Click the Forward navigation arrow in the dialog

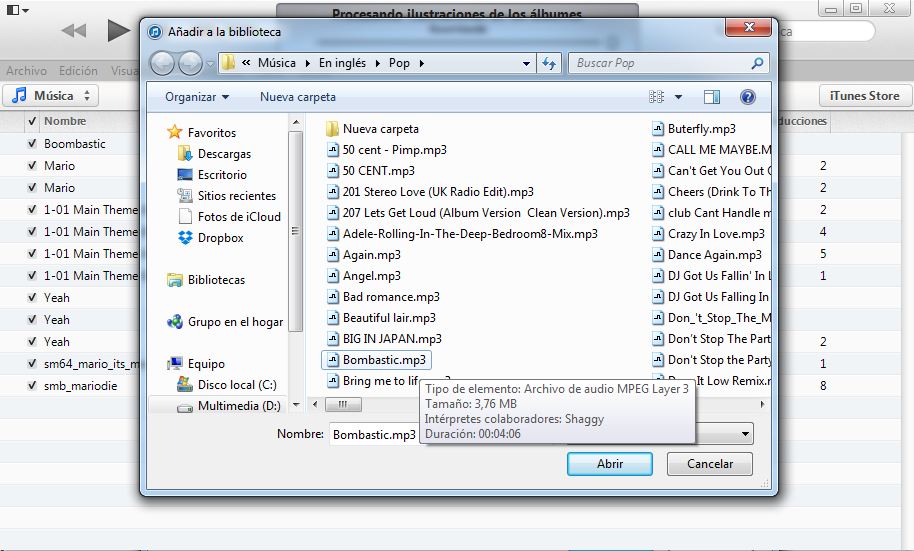click(x=190, y=63)
